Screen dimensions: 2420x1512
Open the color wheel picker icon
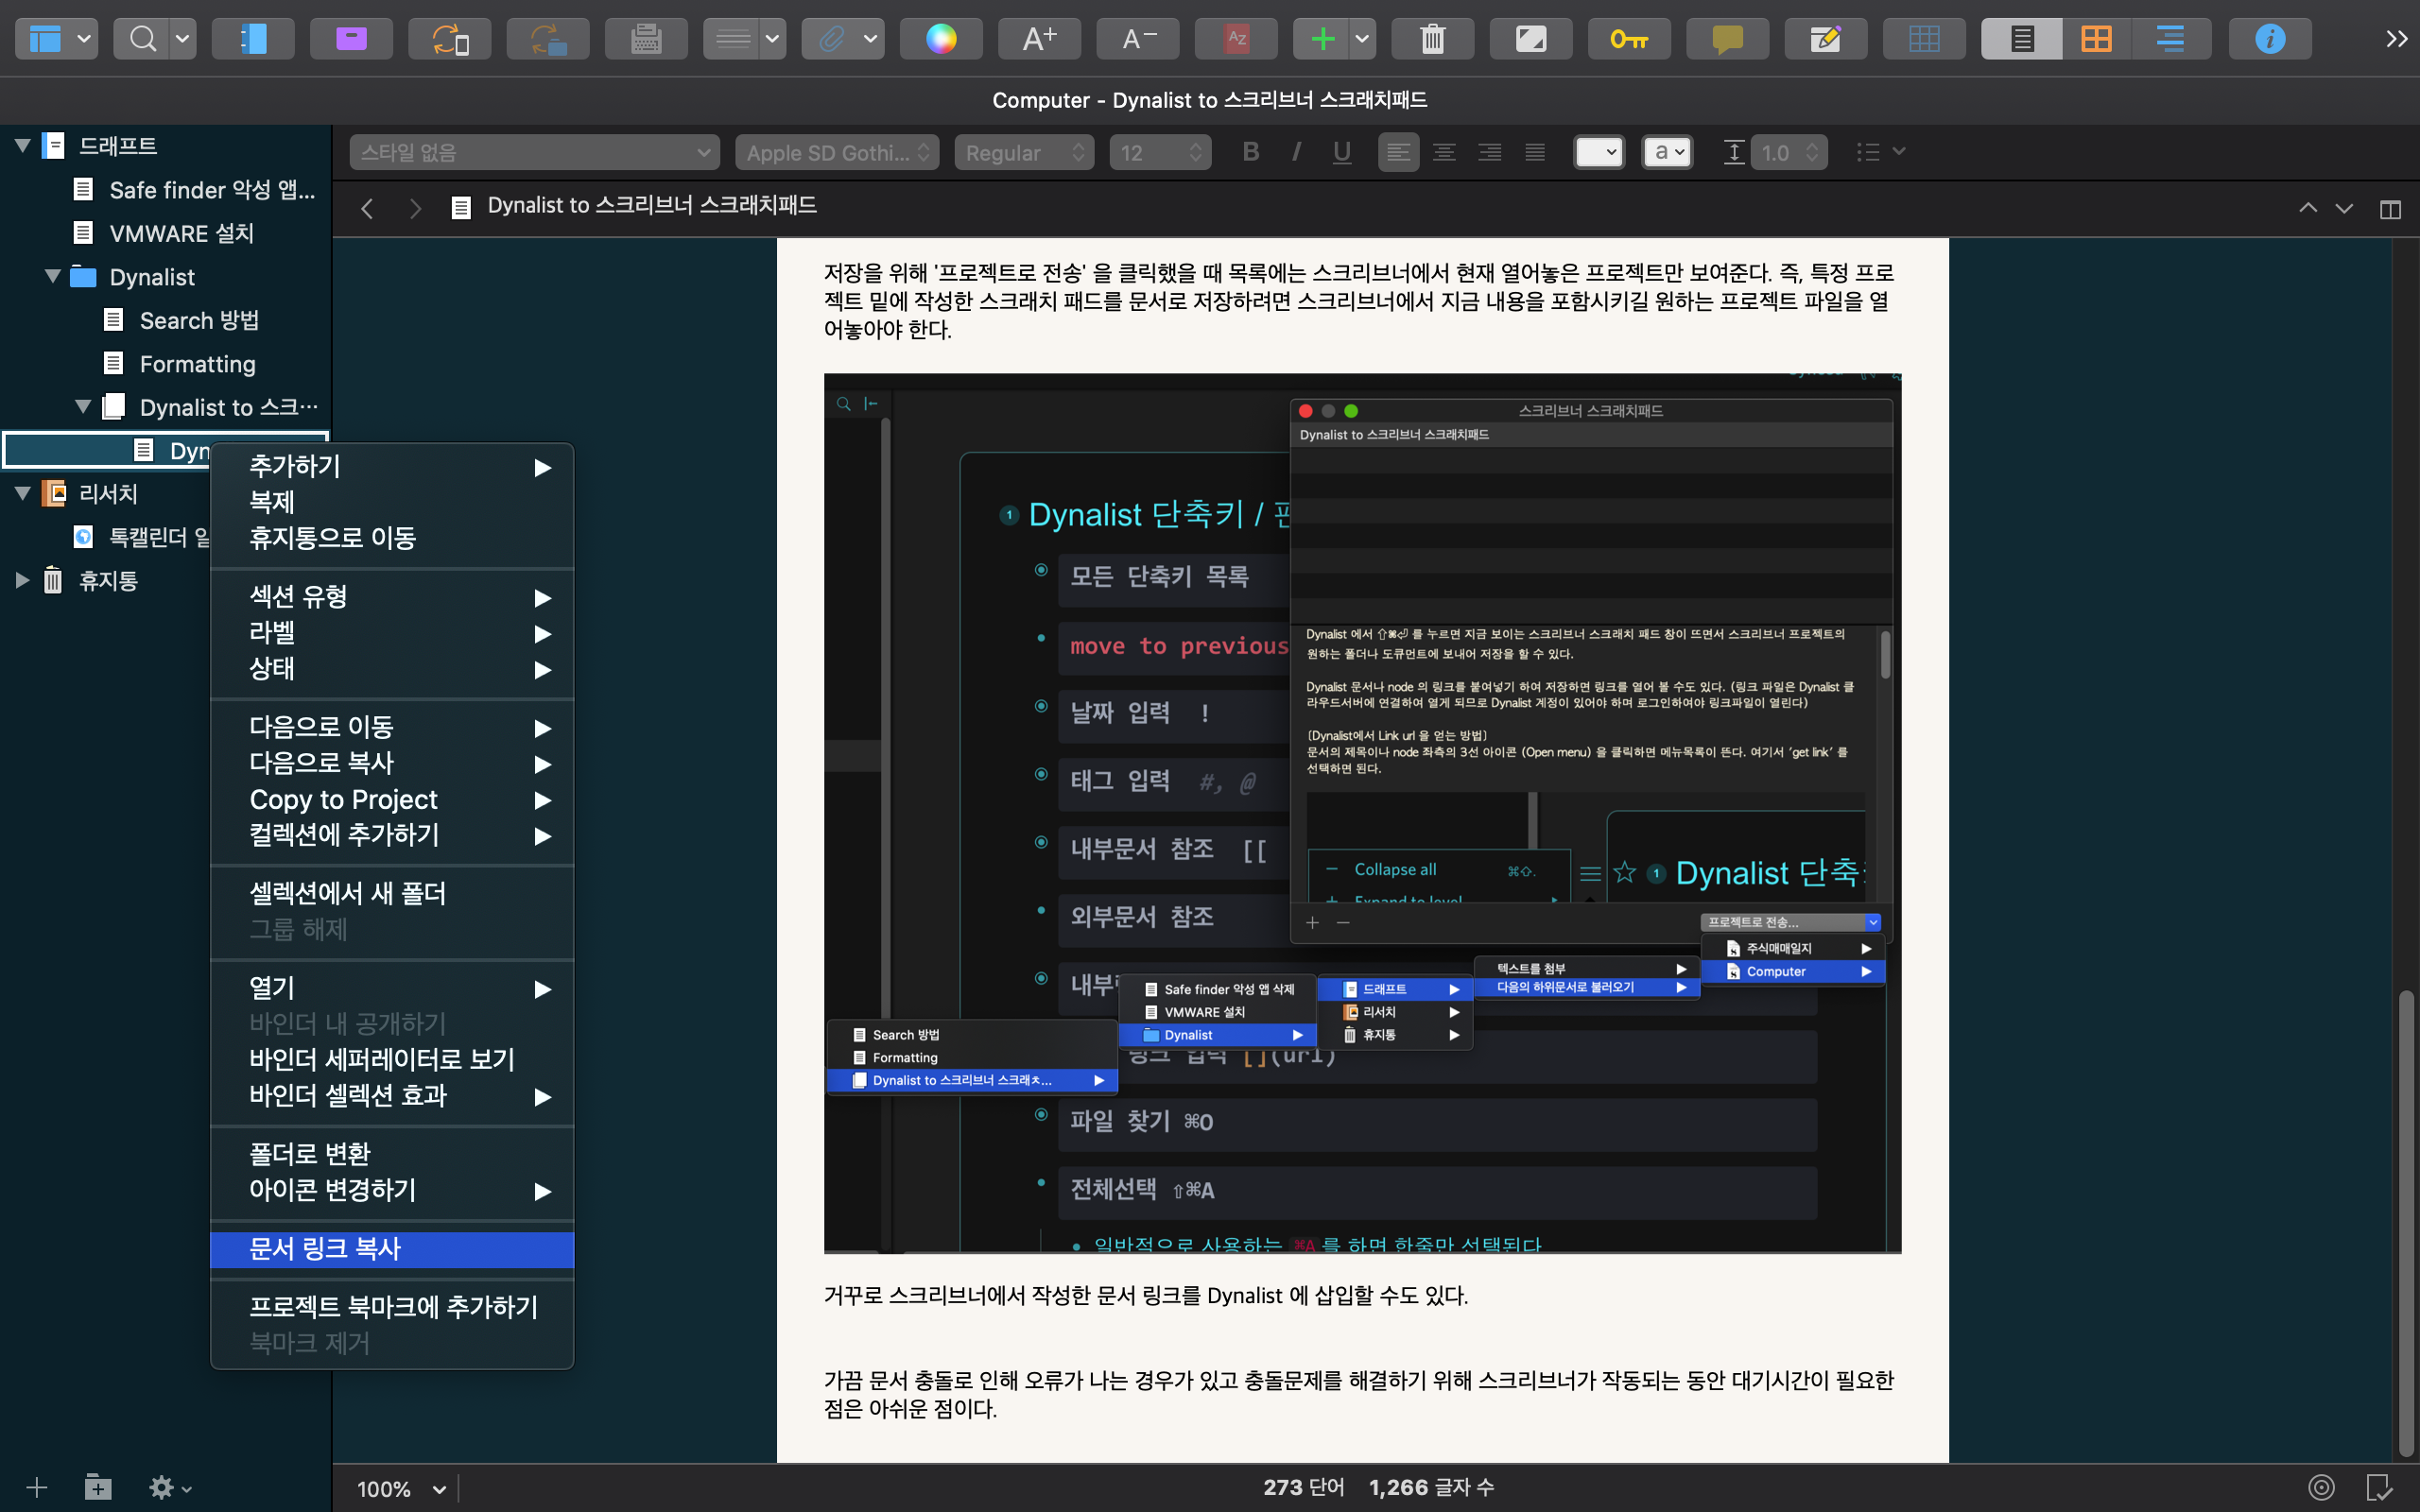tap(940, 39)
